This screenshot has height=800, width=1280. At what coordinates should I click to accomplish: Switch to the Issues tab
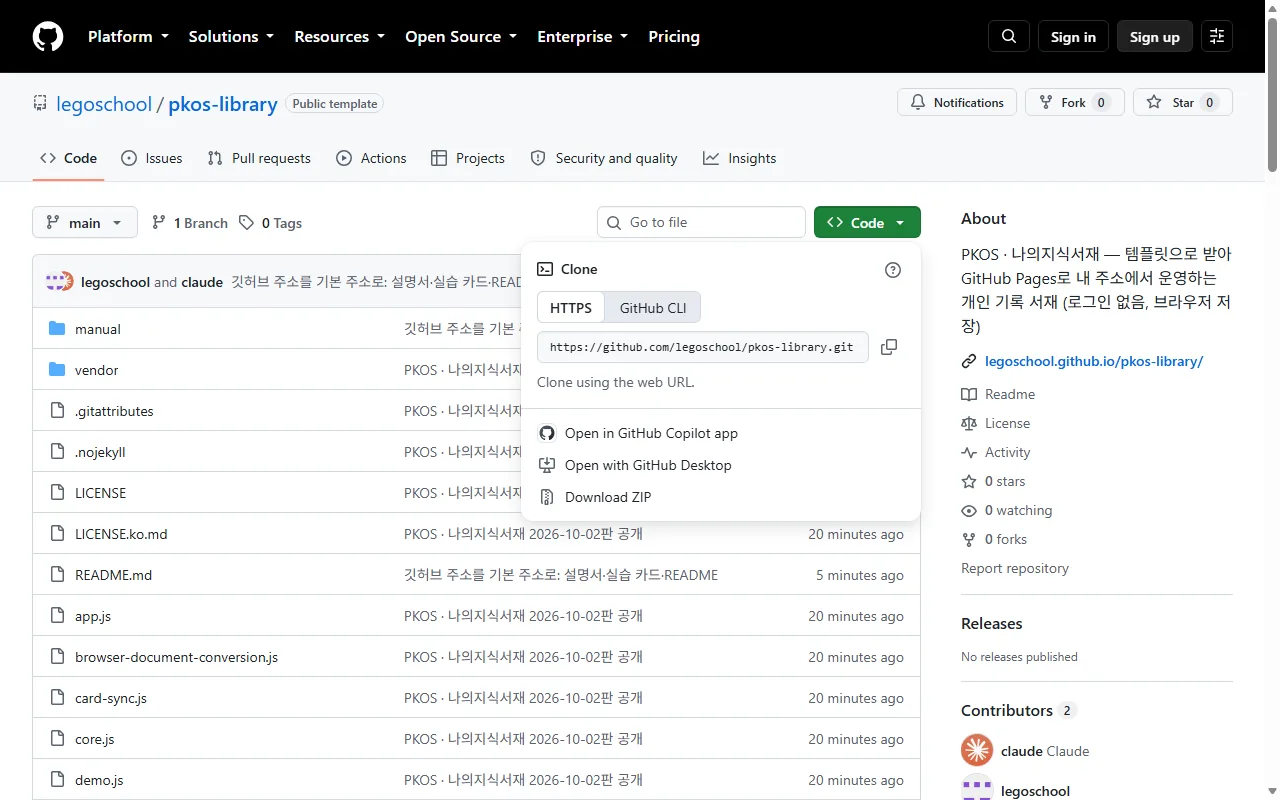pos(152,158)
